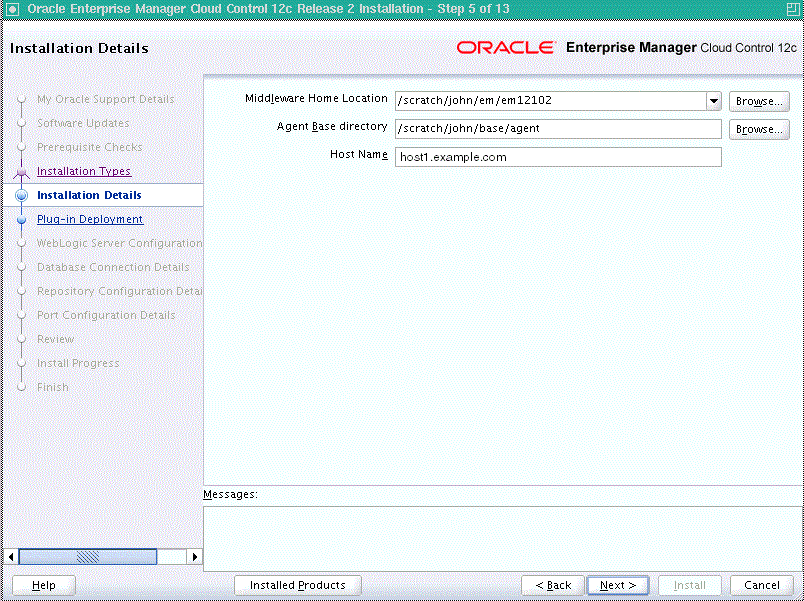Go Back to the previous step
Screen dimensions: 804x601
pos(553,585)
